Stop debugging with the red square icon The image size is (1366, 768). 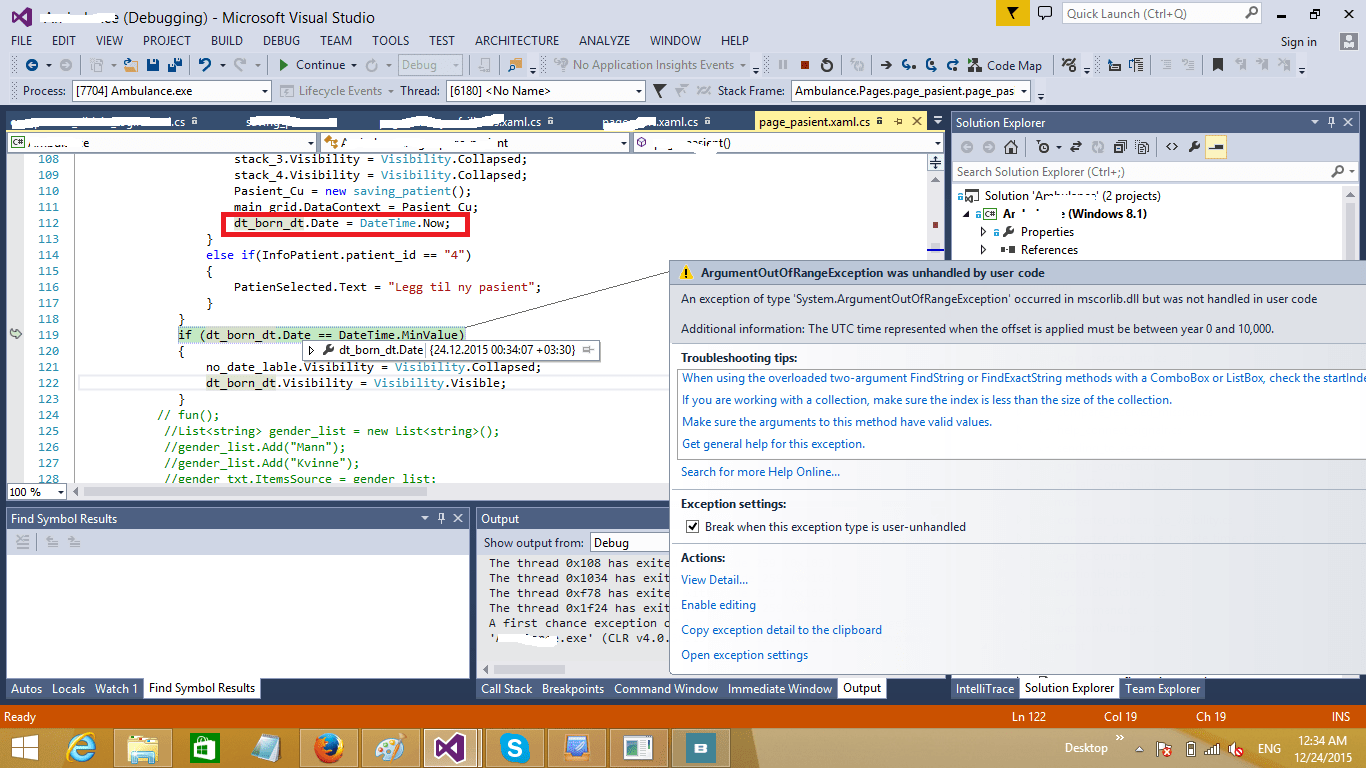(x=805, y=65)
